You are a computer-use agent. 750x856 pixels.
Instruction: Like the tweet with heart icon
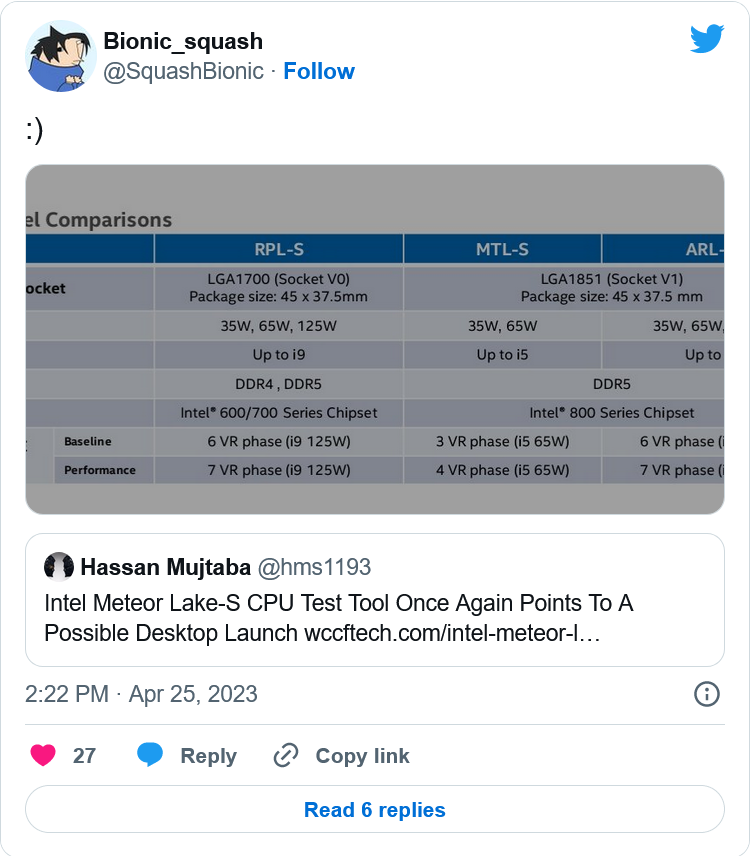(43, 755)
